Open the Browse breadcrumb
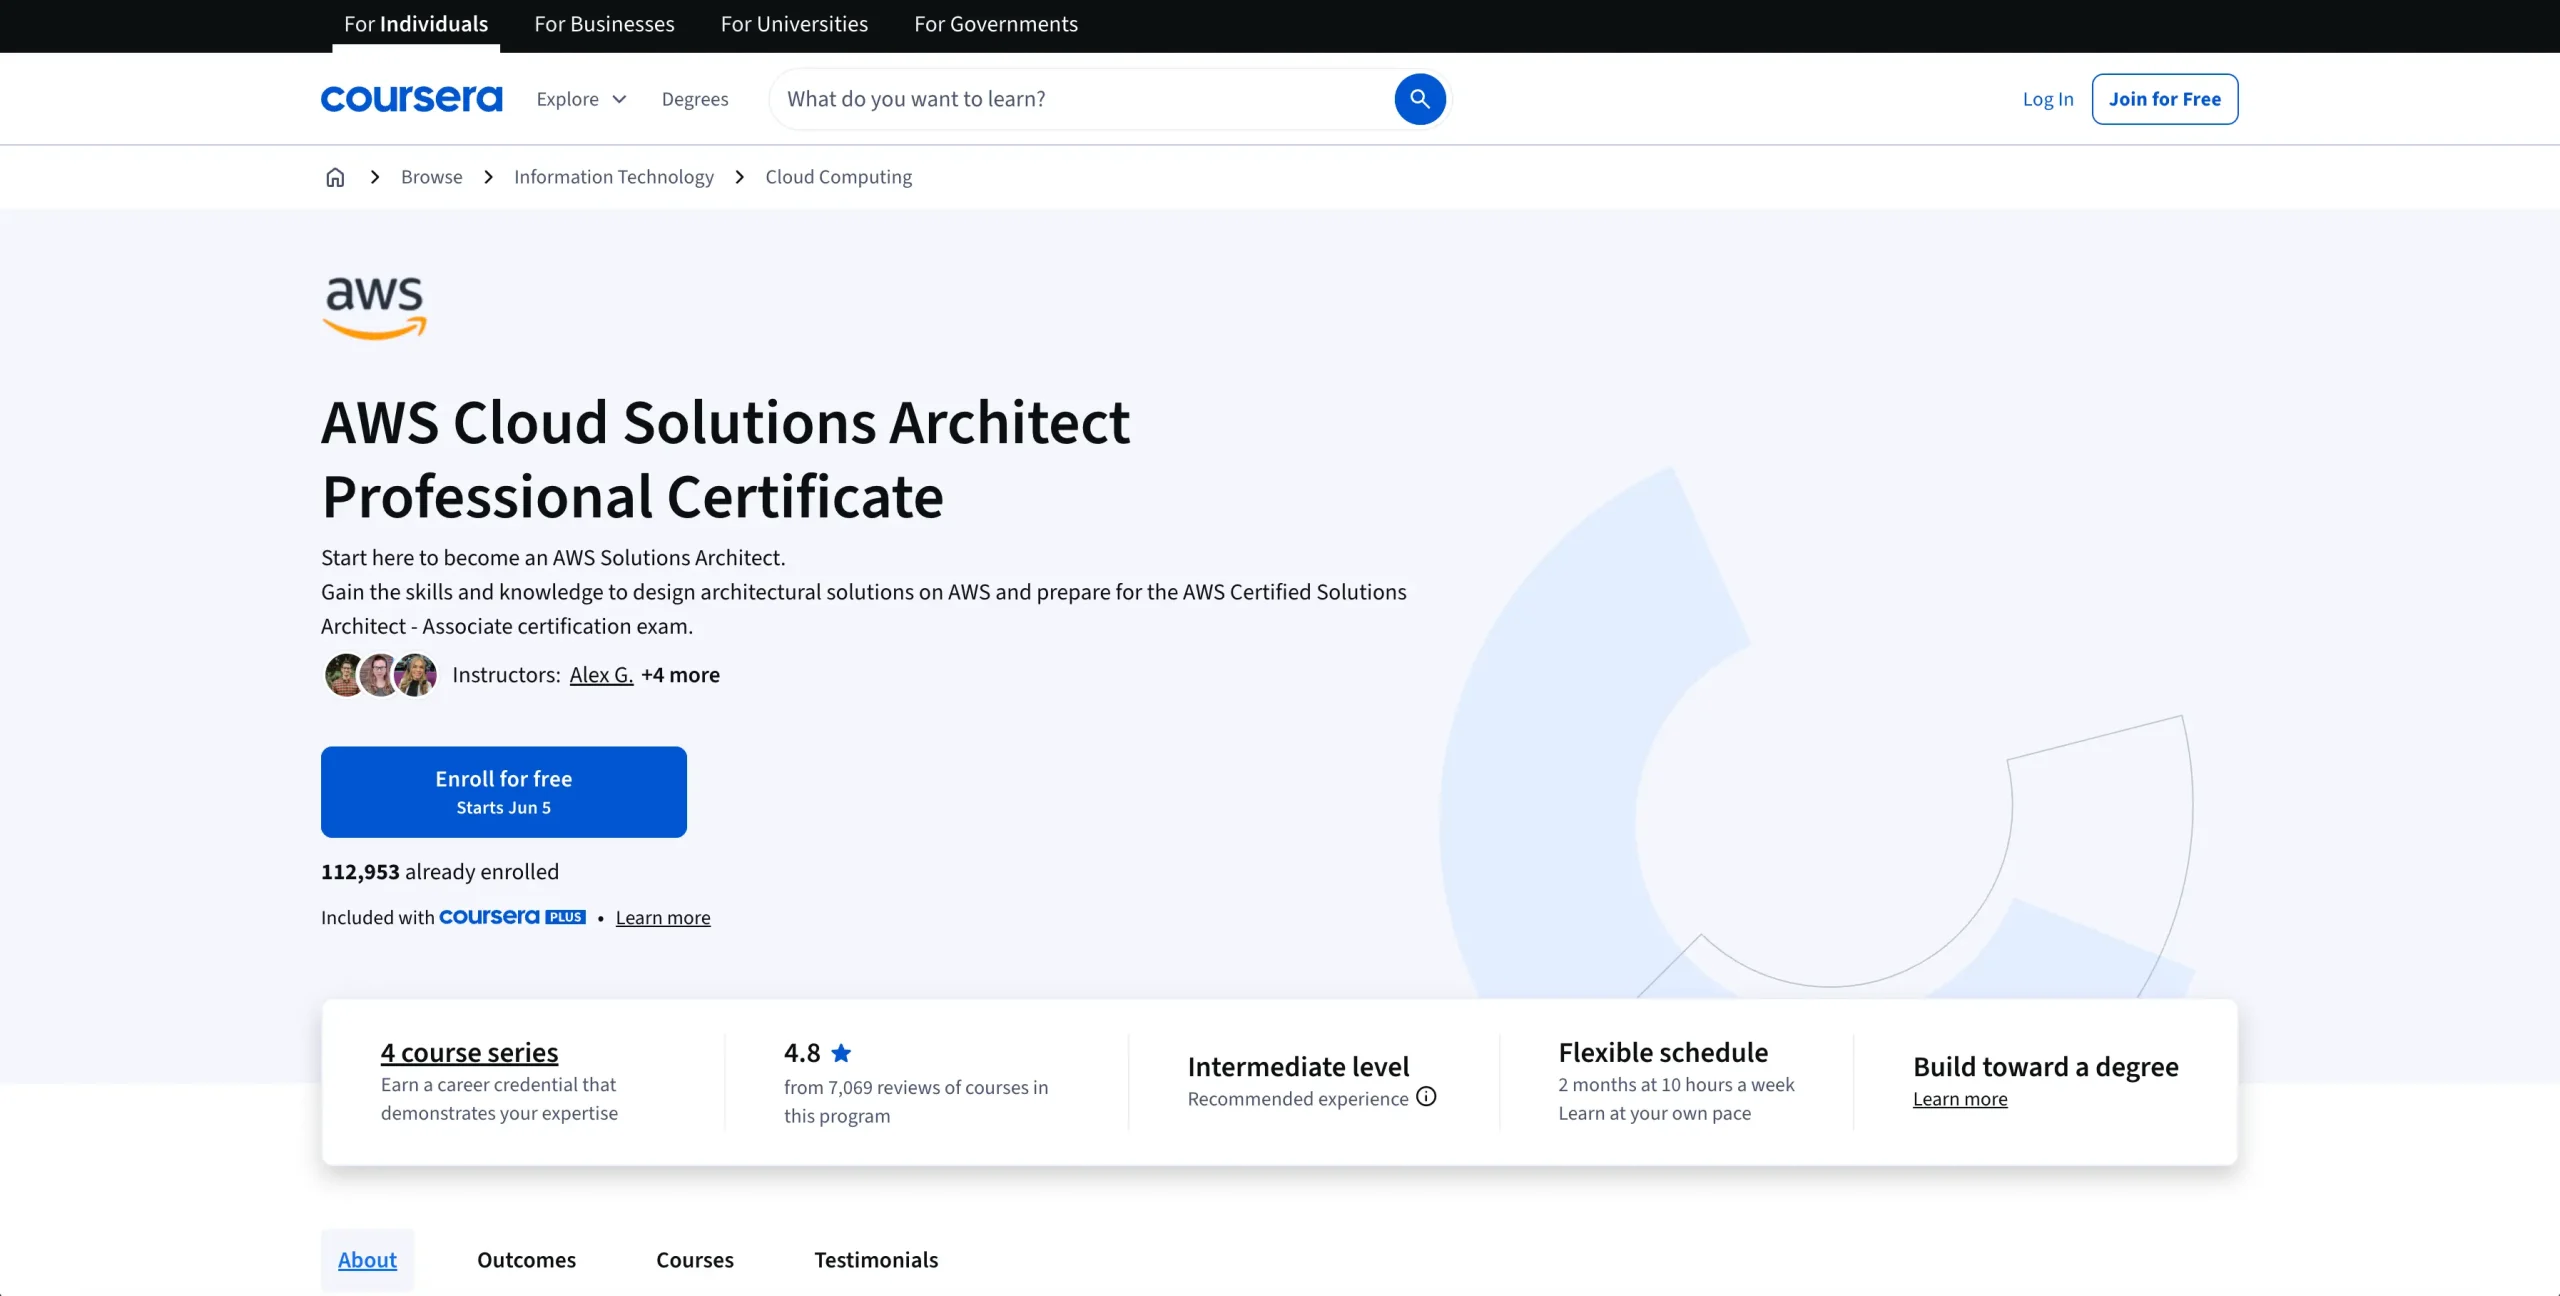The image size is (2560, 1296). pos(432,177)
